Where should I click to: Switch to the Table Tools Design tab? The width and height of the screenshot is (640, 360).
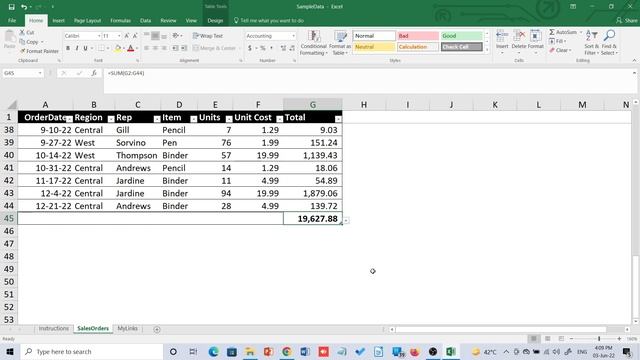pos(215,20)
